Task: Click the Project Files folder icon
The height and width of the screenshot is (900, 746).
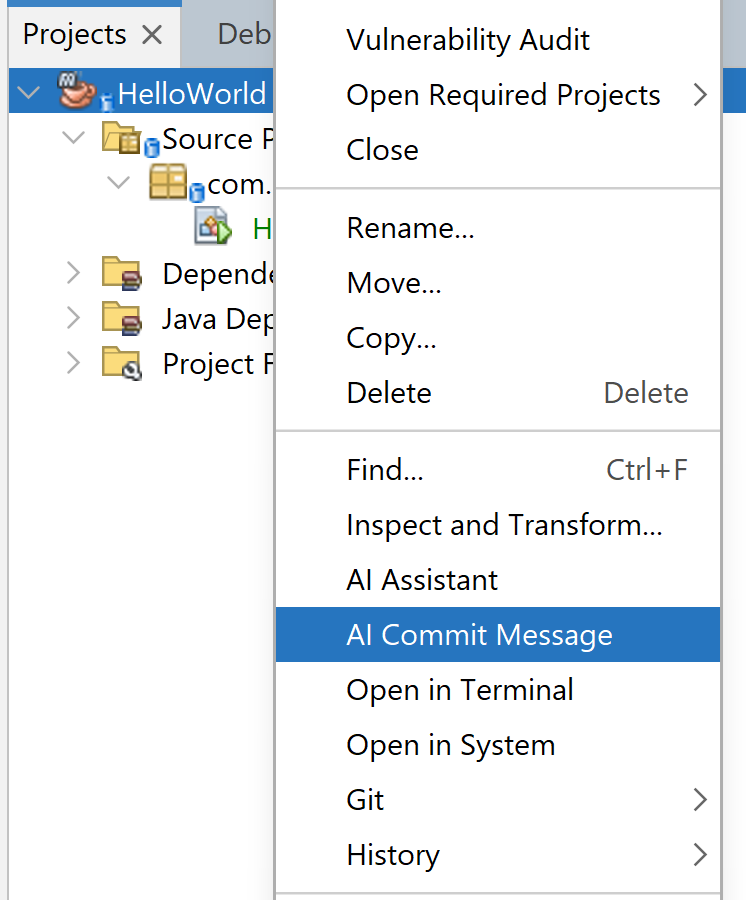Action: tap(122, 363)
